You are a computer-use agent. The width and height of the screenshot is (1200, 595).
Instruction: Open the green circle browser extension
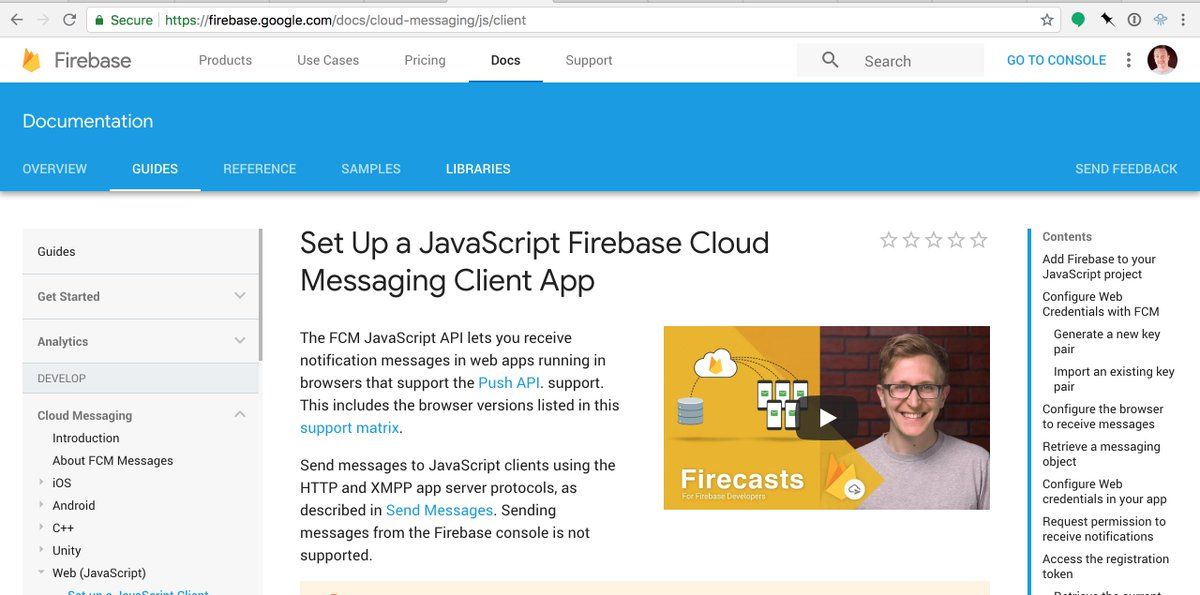1078,19
